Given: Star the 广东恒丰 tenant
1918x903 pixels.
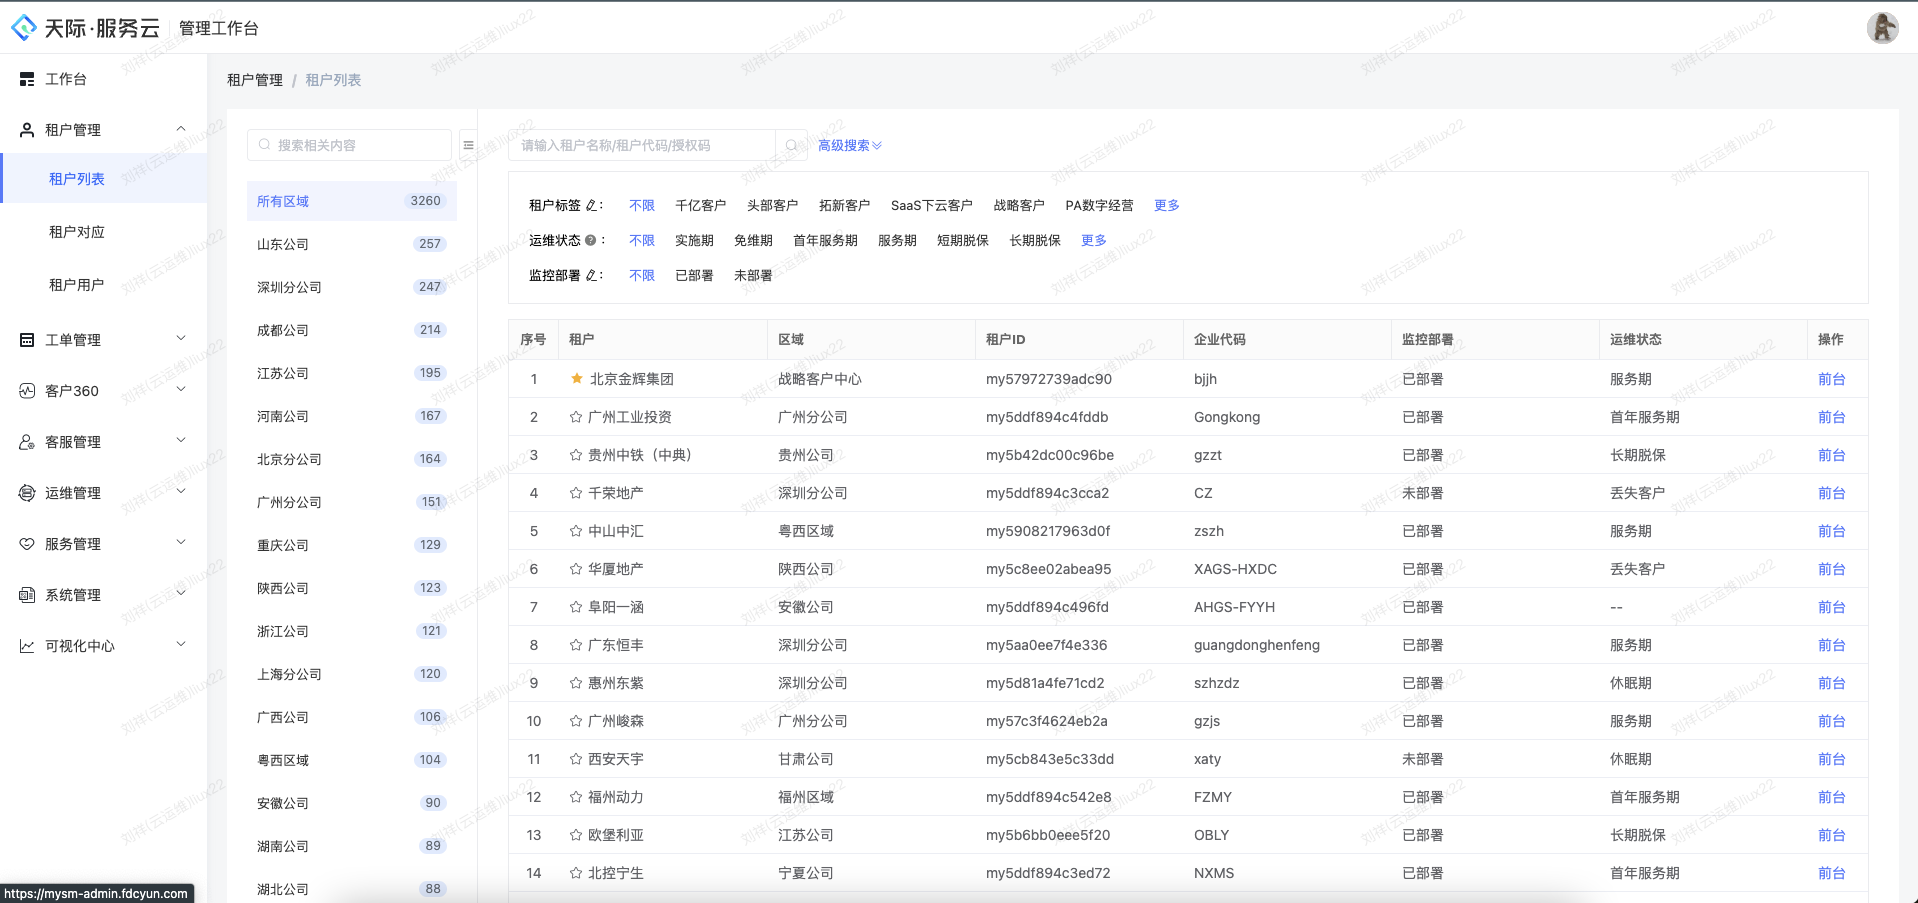Looking at the screenshot, I should [576, 645].
